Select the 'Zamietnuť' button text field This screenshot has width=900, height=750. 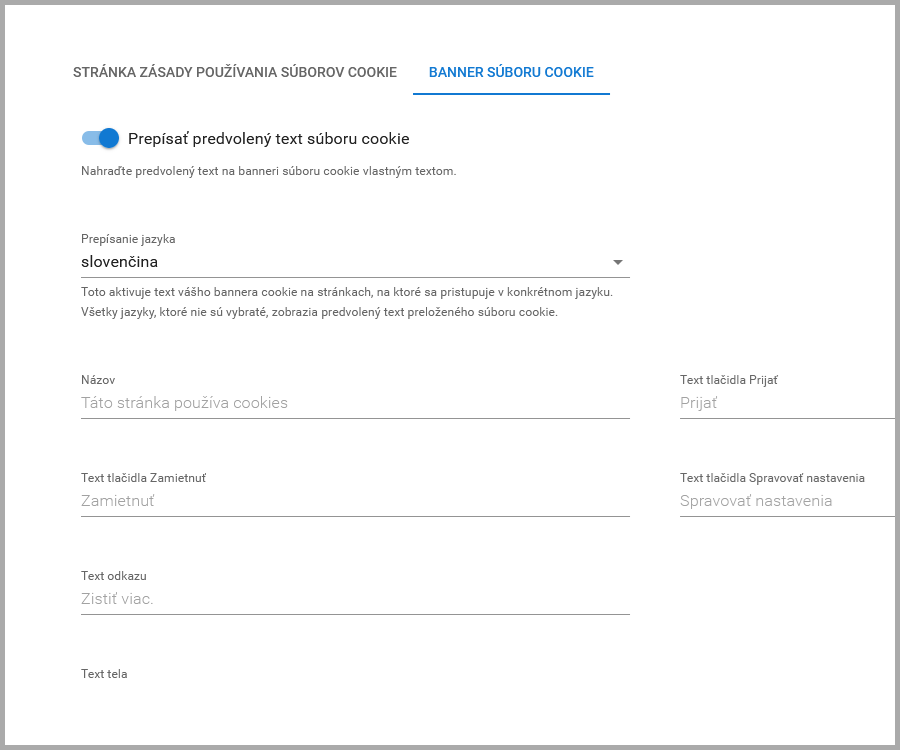tap(355, 501)
